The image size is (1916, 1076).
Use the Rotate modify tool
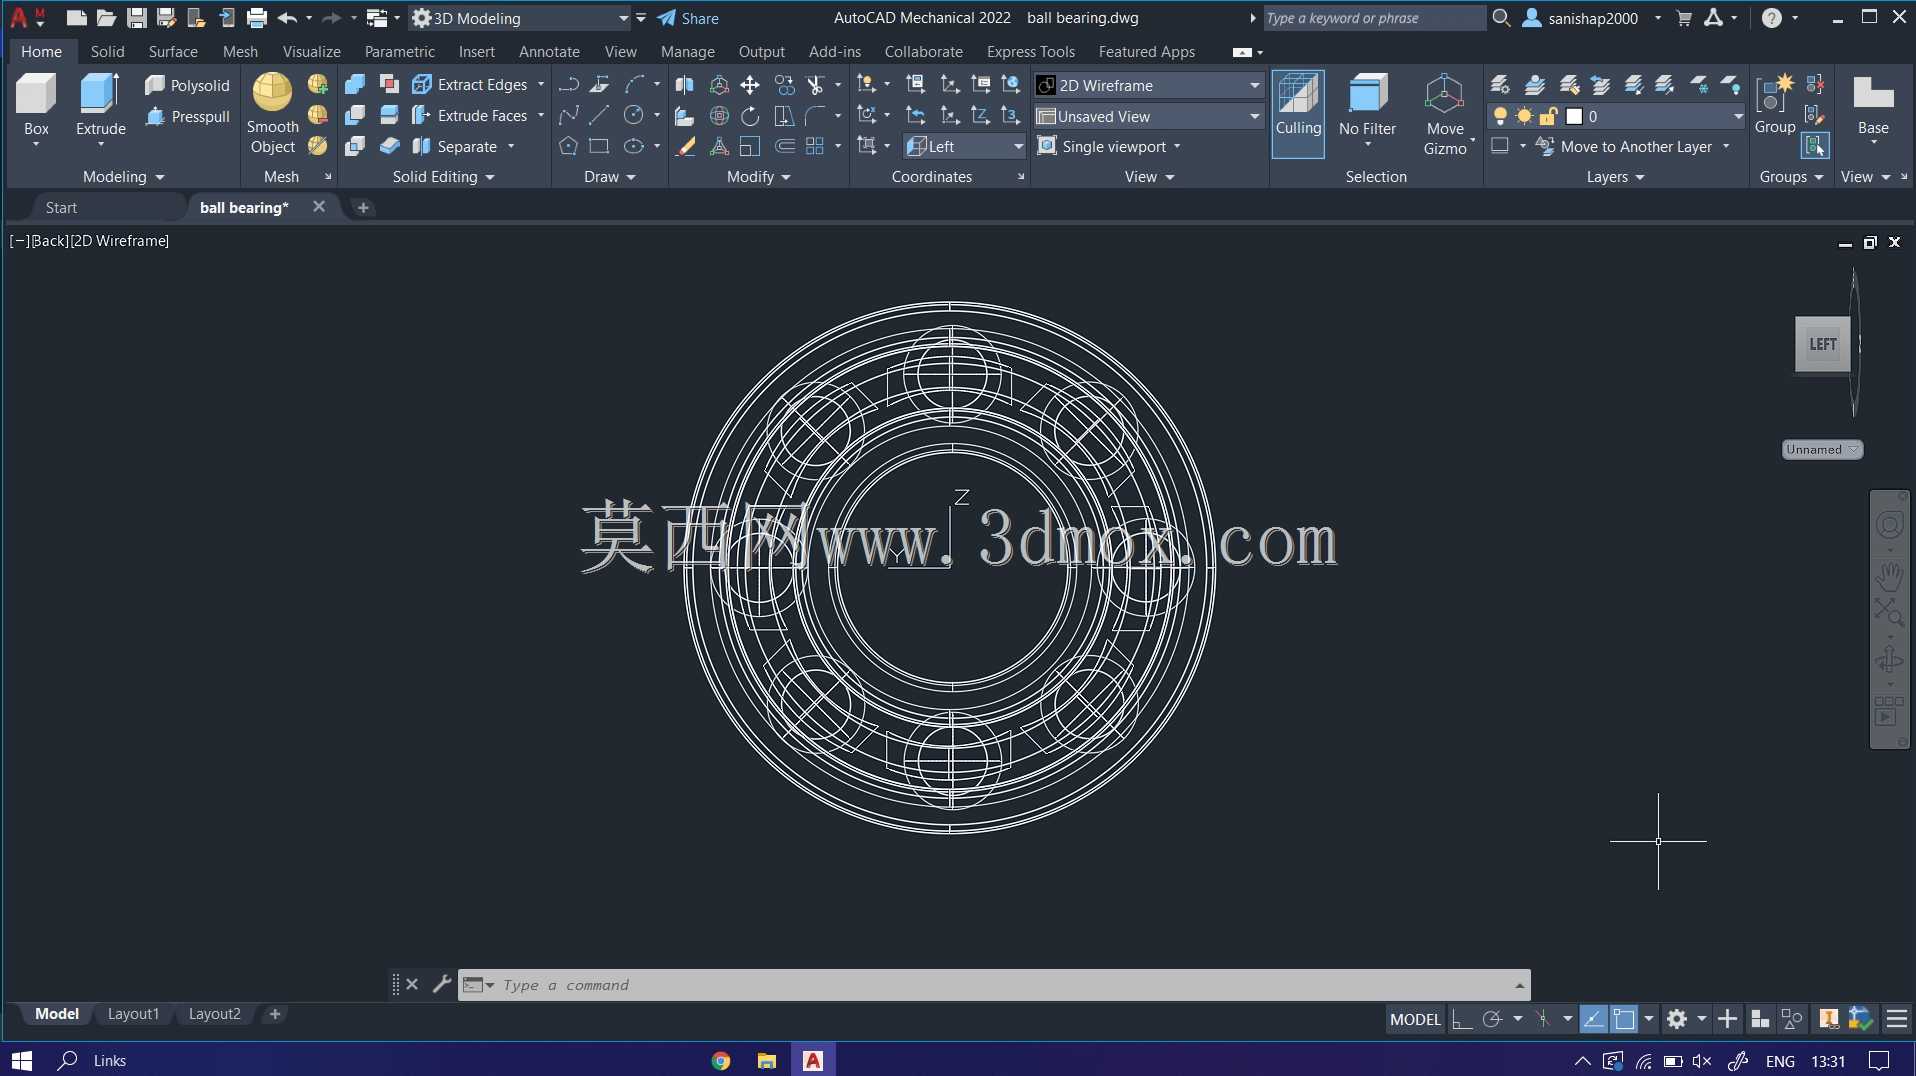tap(749, 115)
